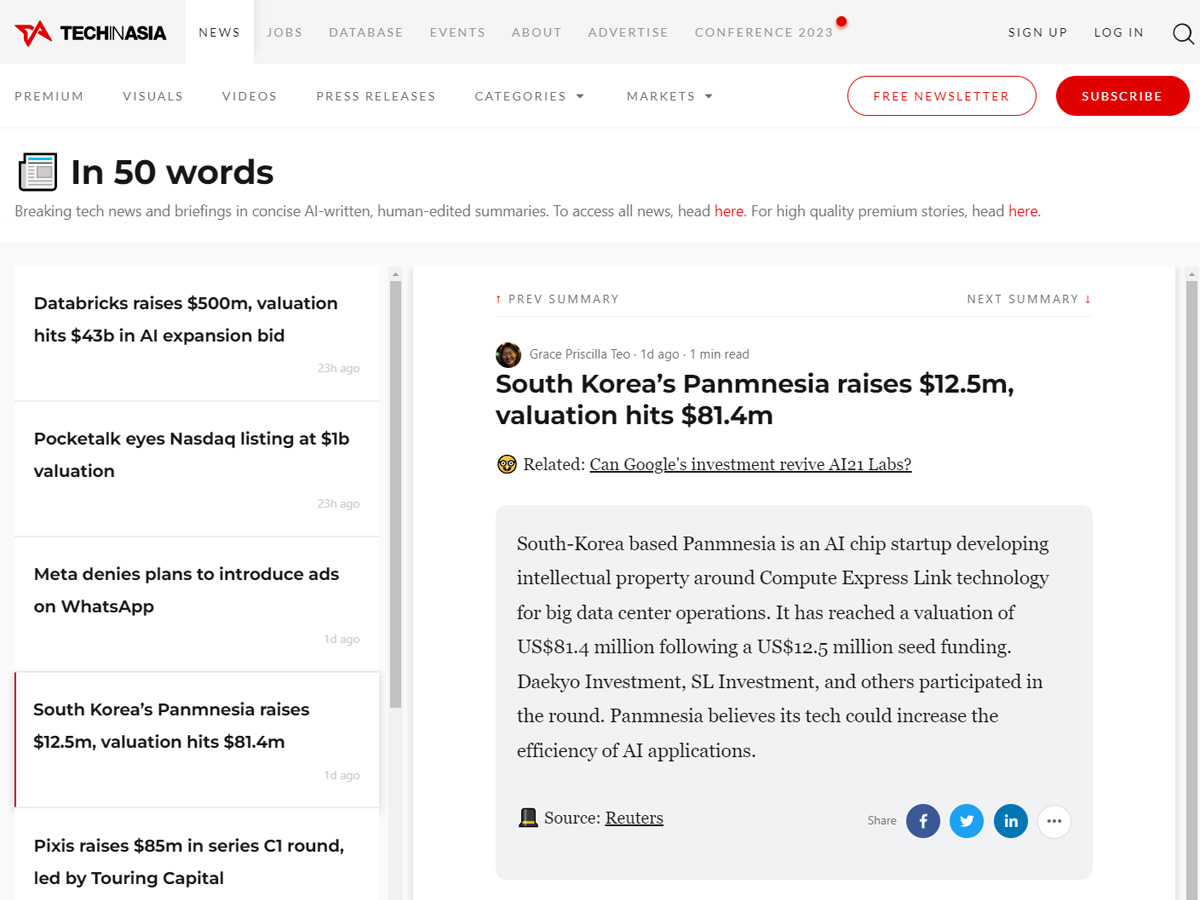Open the search magnifier icon
Screen dimensions: 1200x900
coord(1183,33)
